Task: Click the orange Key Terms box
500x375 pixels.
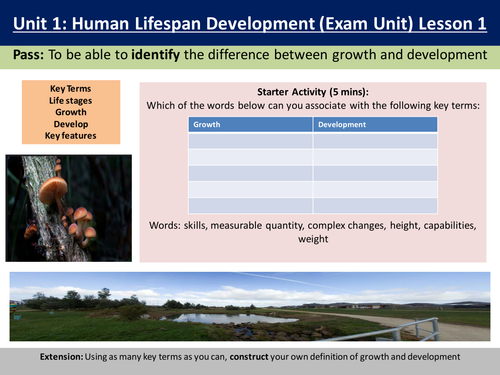Action: pyautogui.click(x=71, y=112)
